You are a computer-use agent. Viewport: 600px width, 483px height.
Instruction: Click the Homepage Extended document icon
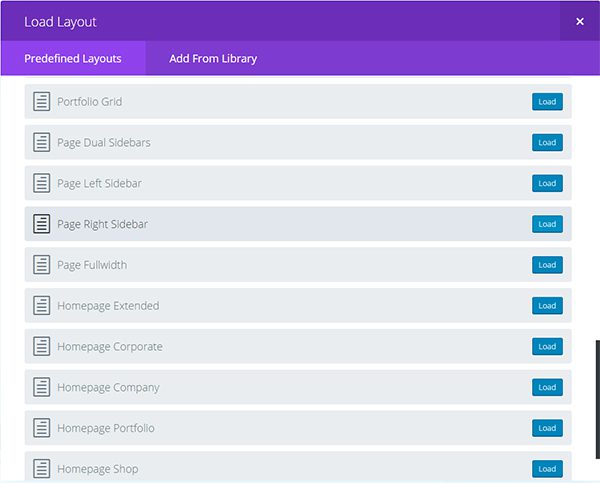[41, 306]
